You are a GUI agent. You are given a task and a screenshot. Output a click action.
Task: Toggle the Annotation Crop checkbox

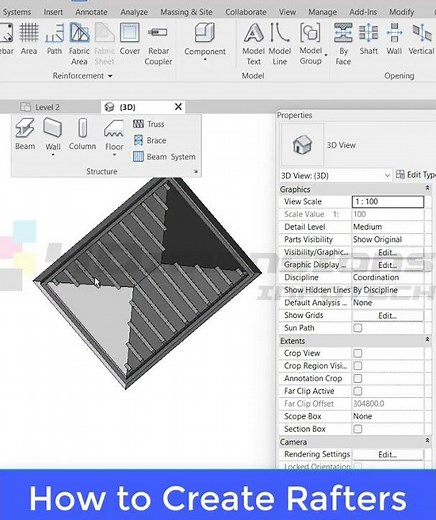358,379
